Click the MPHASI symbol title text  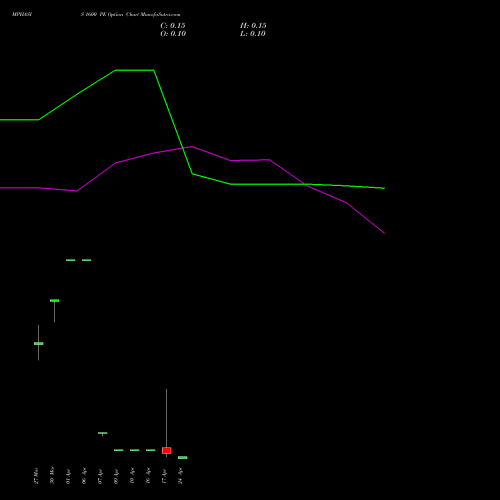tap(22, 14)
